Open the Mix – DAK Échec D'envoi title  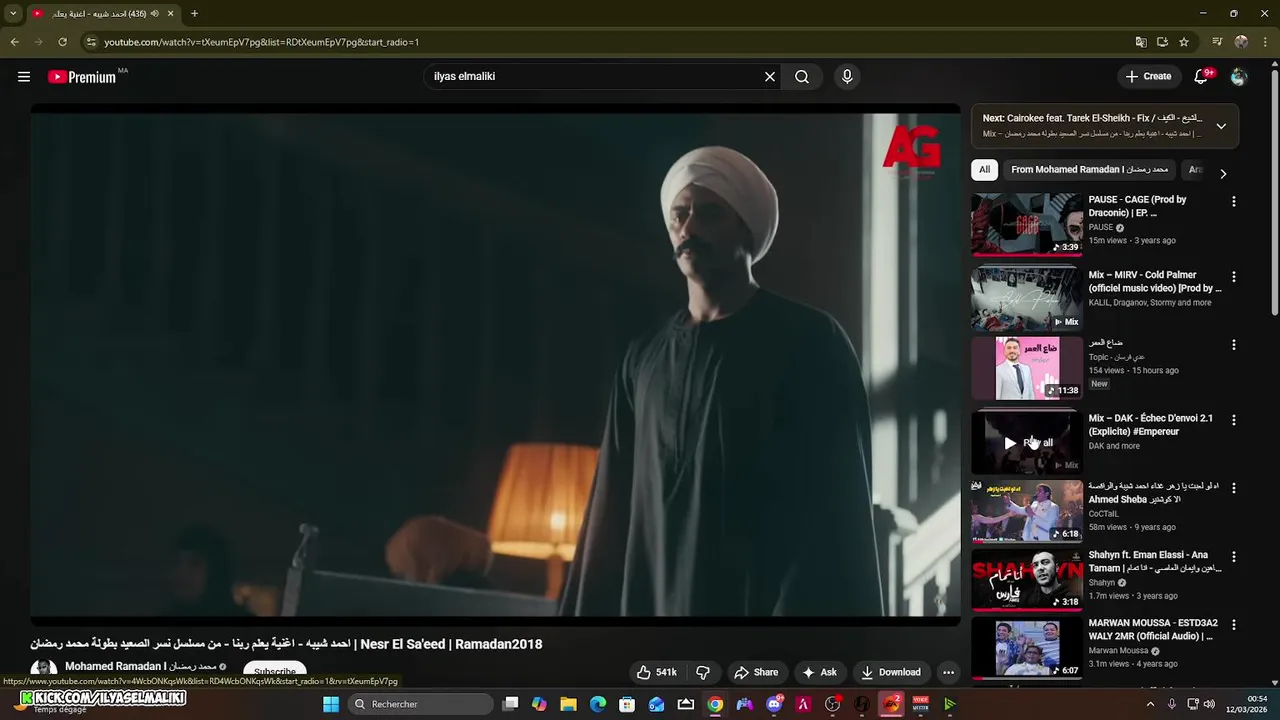(x=1151, y=425)
